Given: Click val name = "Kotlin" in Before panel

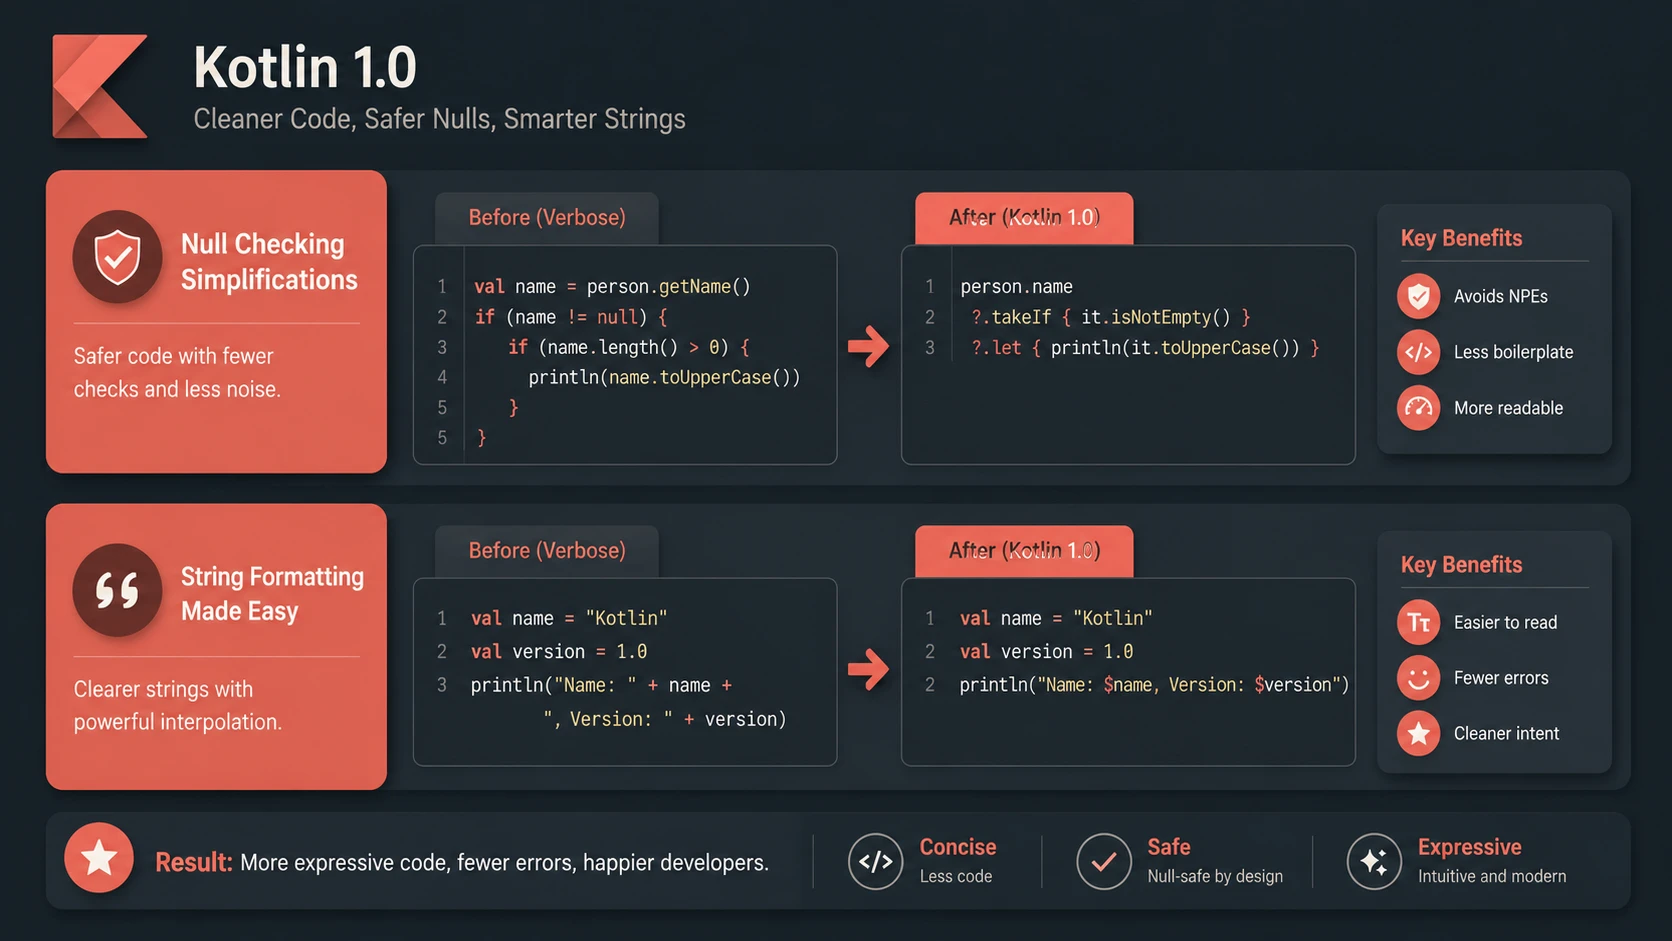Looking at the screenshot, I should pos(569,619).
